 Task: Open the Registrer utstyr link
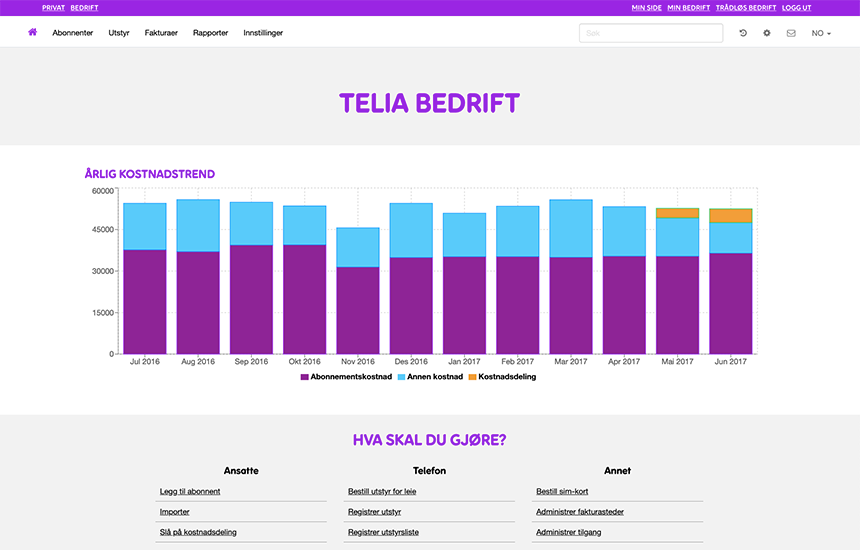click(374, 512)
